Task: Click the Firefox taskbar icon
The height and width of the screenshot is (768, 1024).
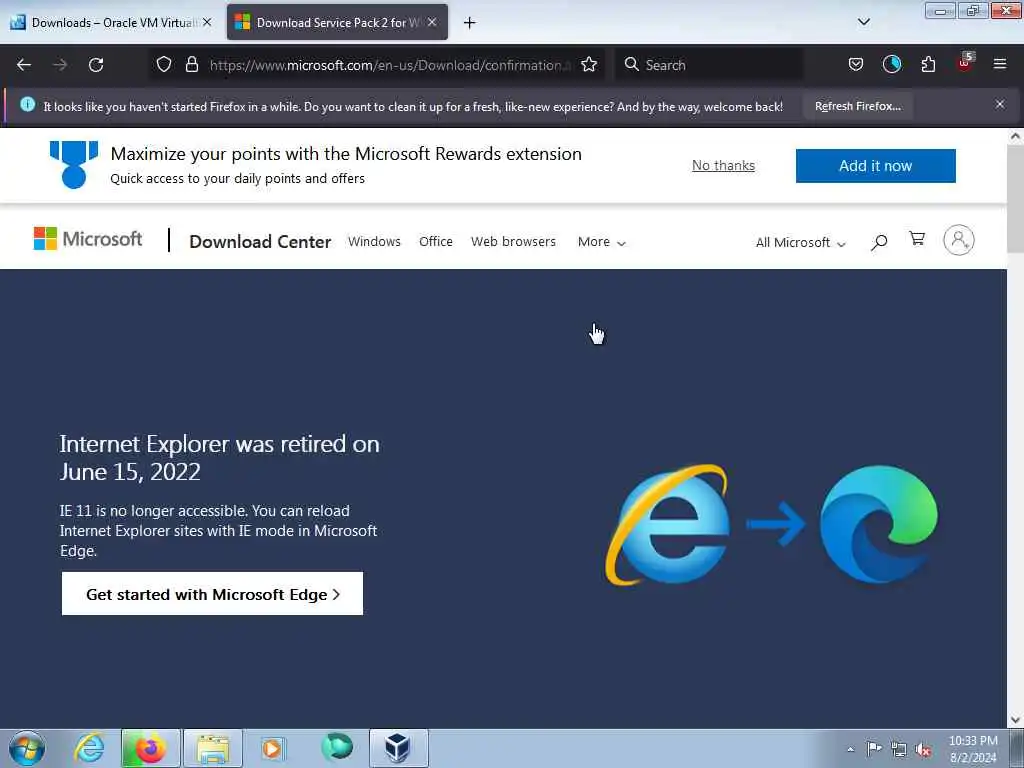Action: click(x=150, y=748)
